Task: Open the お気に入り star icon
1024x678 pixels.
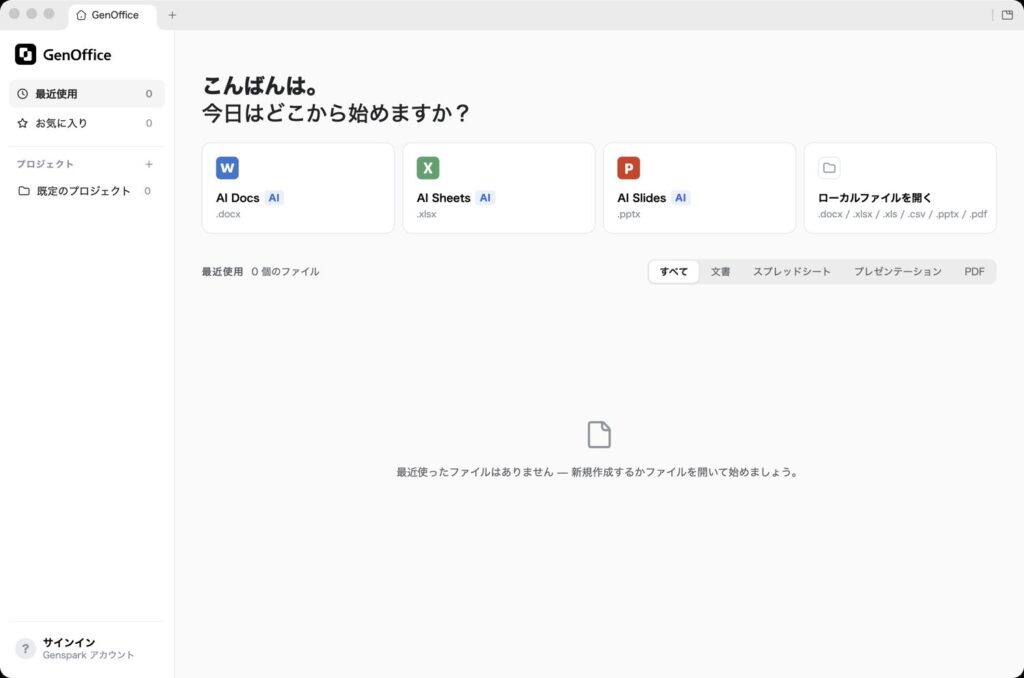Action: [22, 123]
